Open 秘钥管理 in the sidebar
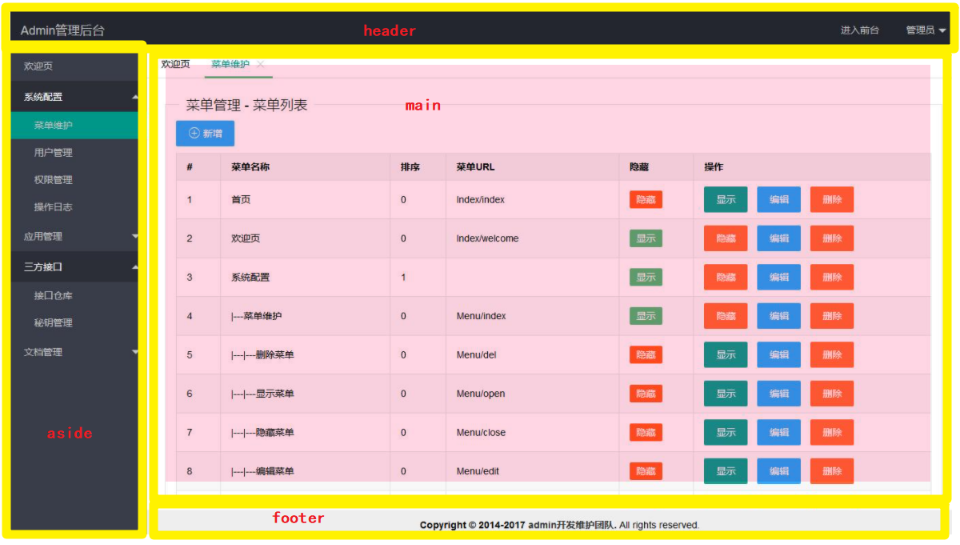This screenshot has width=960, height=545. click(x=74, y=323)
